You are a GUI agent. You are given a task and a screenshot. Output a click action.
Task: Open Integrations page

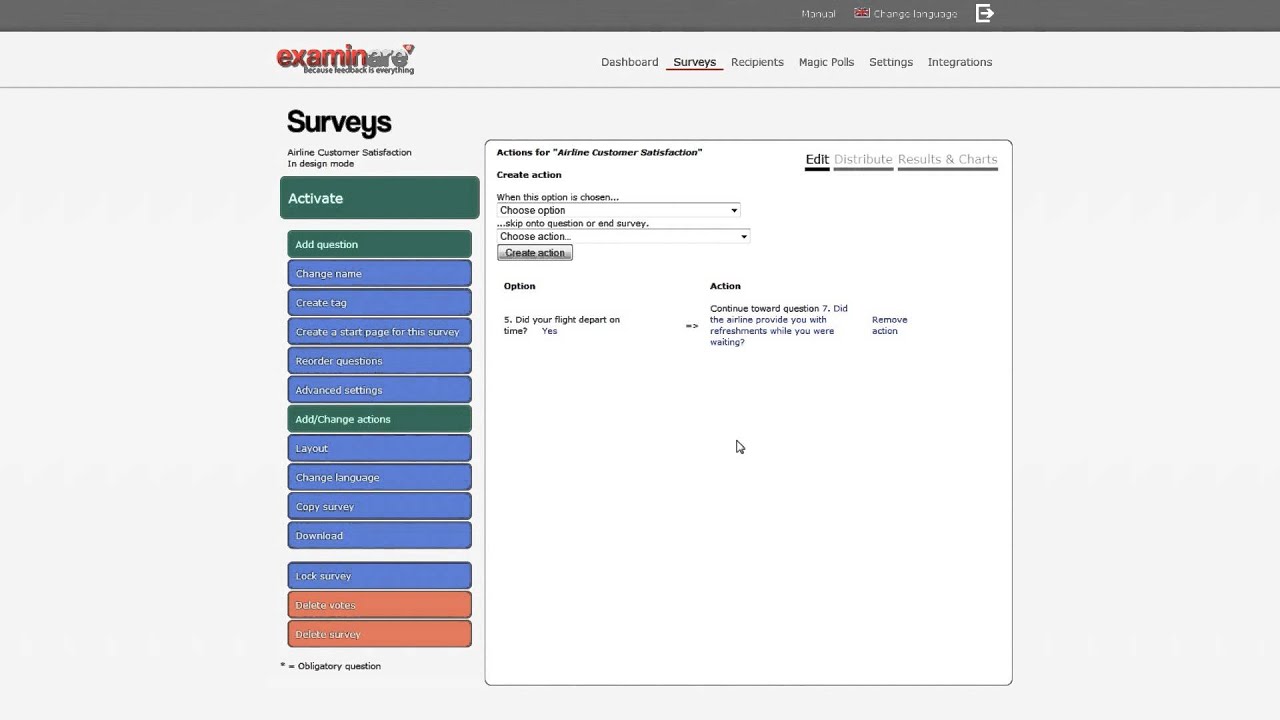[960, 62]
